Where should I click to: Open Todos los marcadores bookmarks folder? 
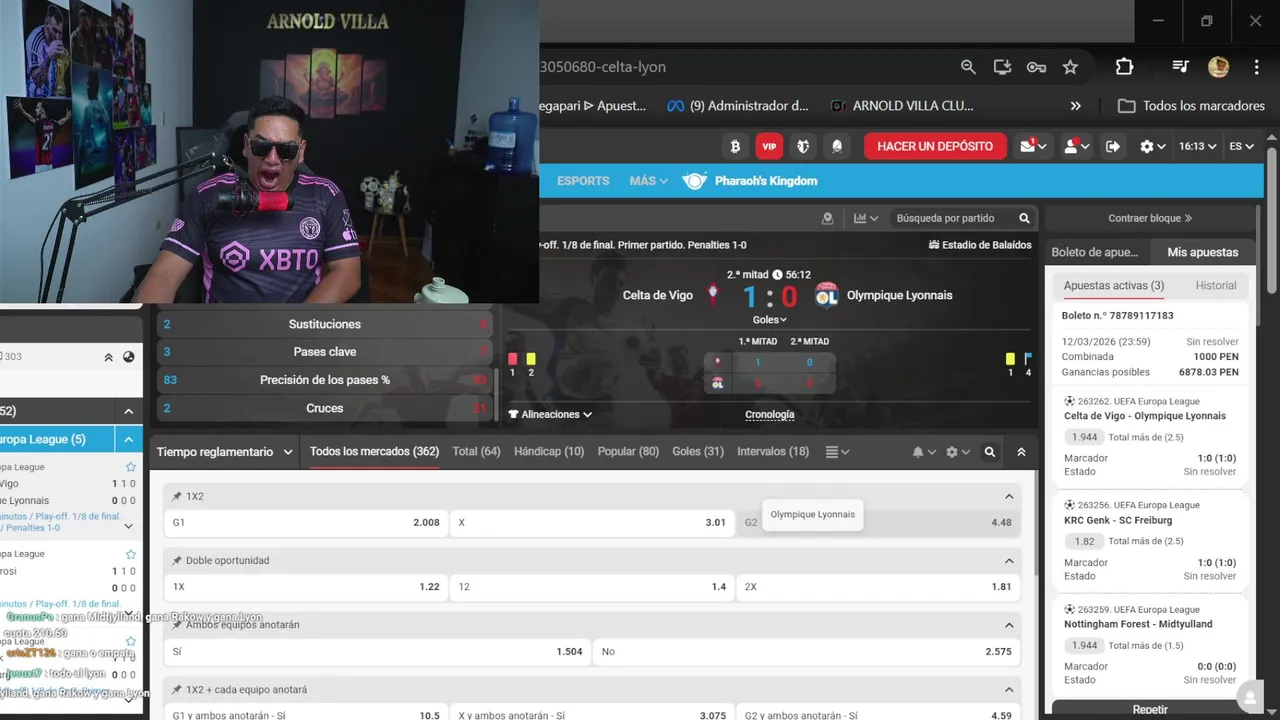1191,106
